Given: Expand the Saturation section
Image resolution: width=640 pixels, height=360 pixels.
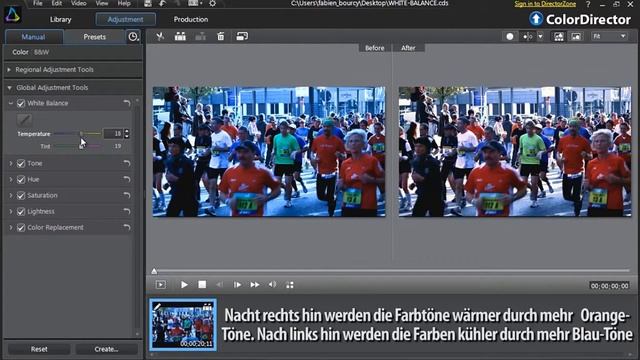Looking at the screenshot, I should (11, 196).
